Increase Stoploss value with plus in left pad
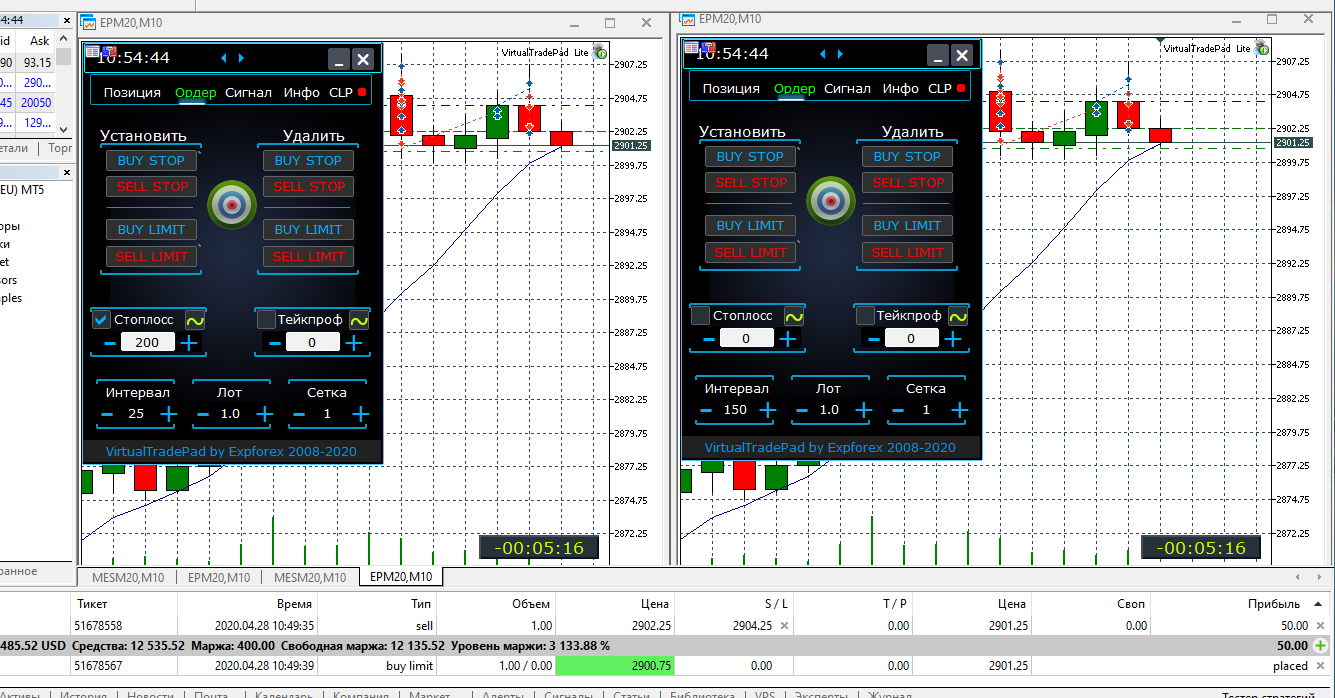This screenshot has width=1335, height=698. pos(189,344)
